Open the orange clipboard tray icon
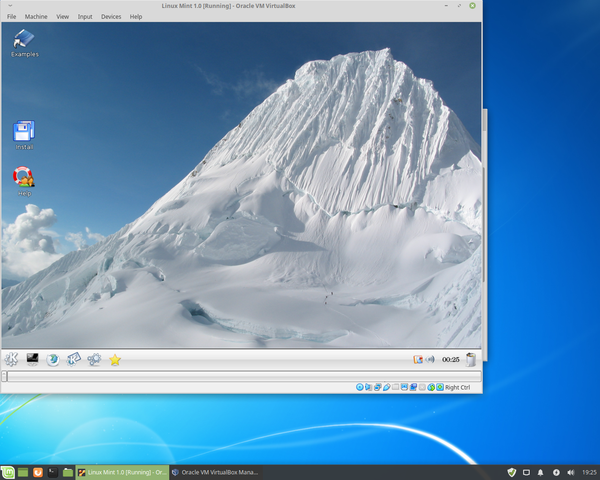The height and width of the screenshot is (480, 600). [x=418, y=359]
